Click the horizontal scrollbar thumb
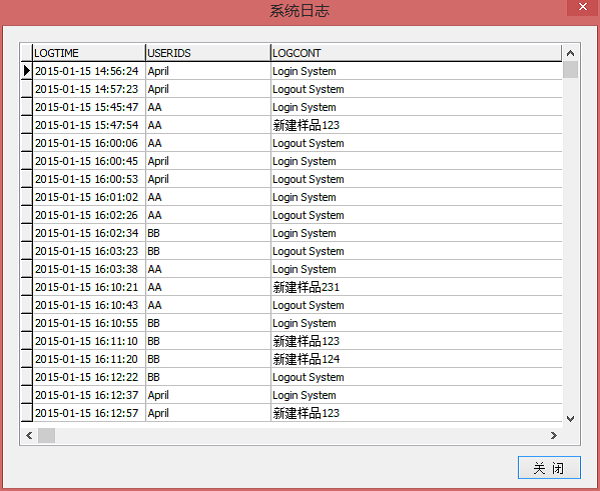This screenshot has width=600, height=491. 46,436
